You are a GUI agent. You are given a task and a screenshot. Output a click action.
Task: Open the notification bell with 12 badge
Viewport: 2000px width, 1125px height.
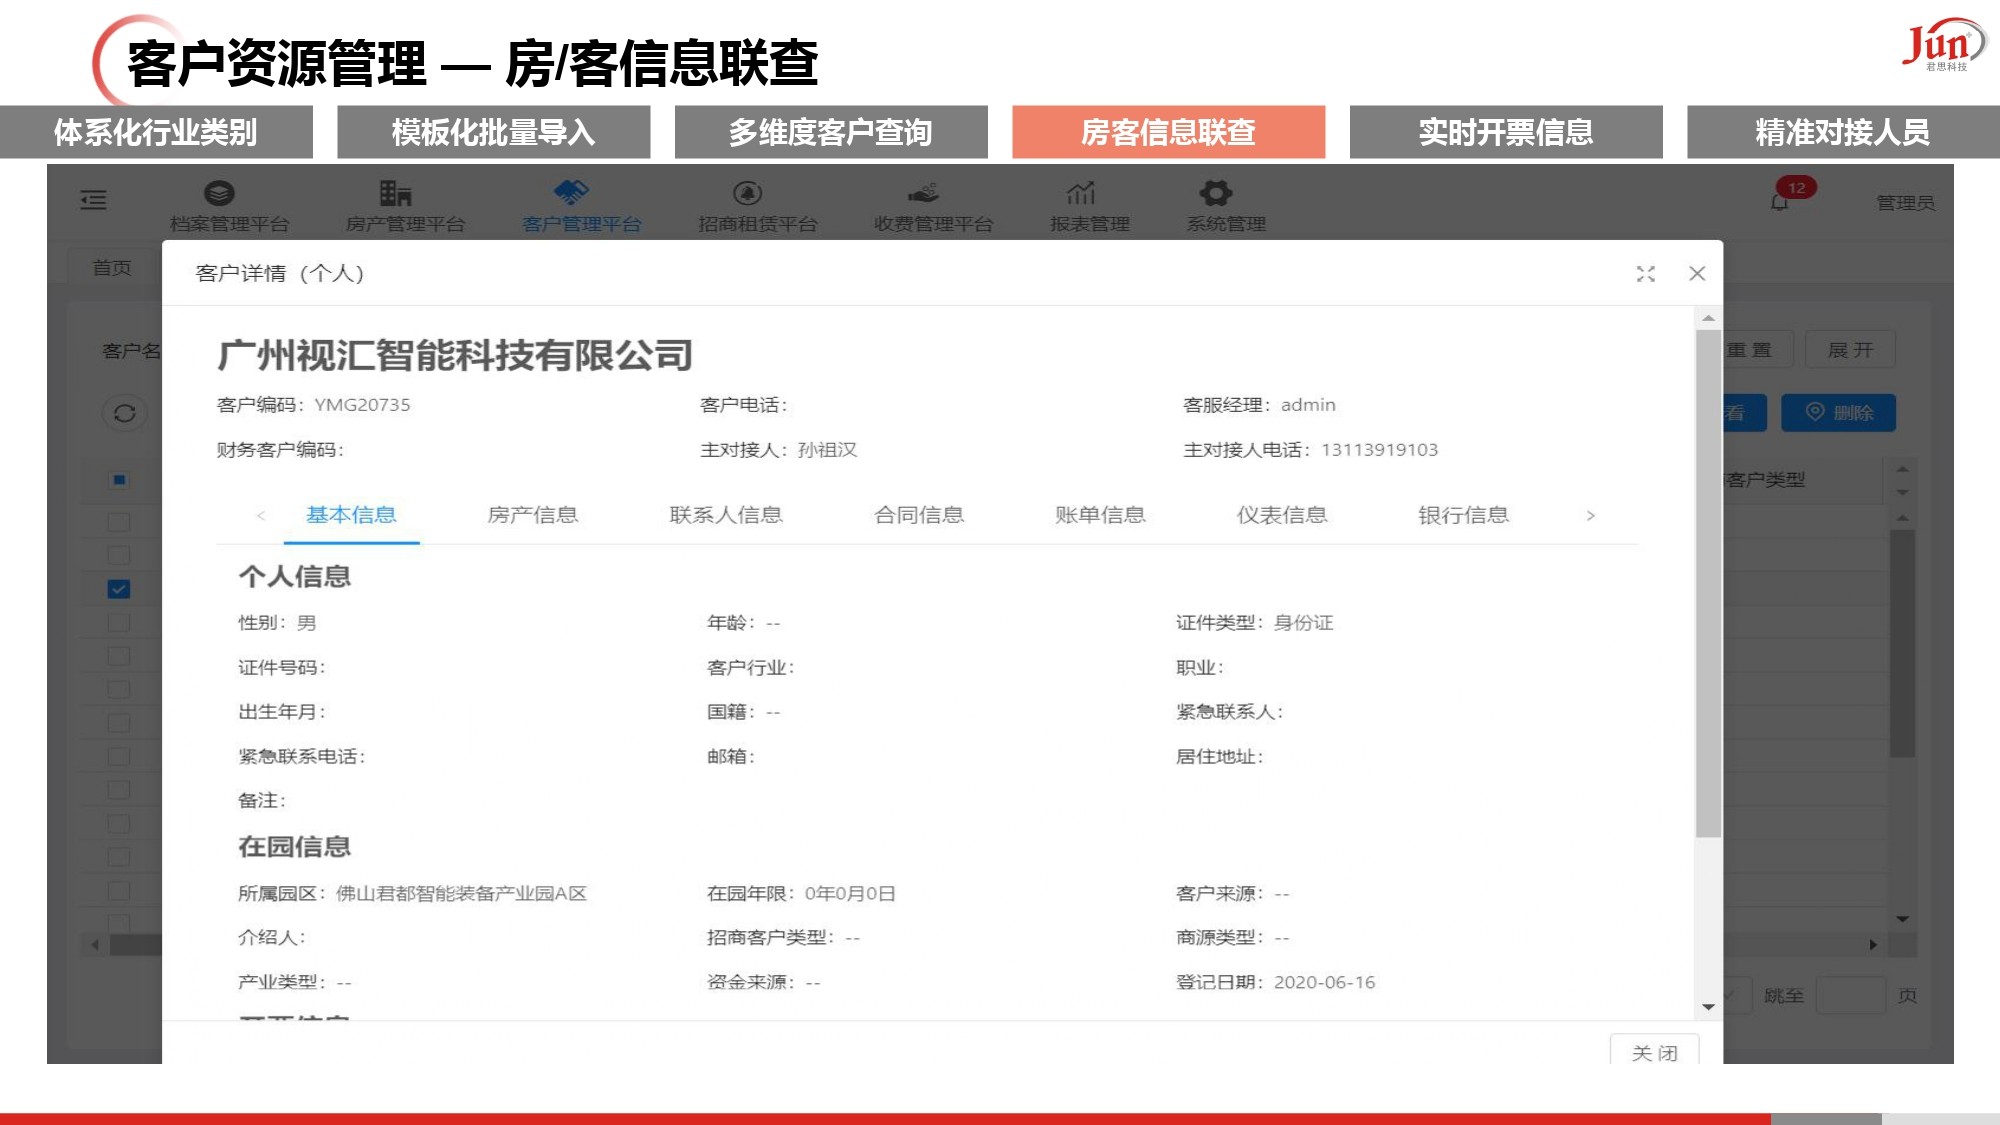pos(1780,202)
